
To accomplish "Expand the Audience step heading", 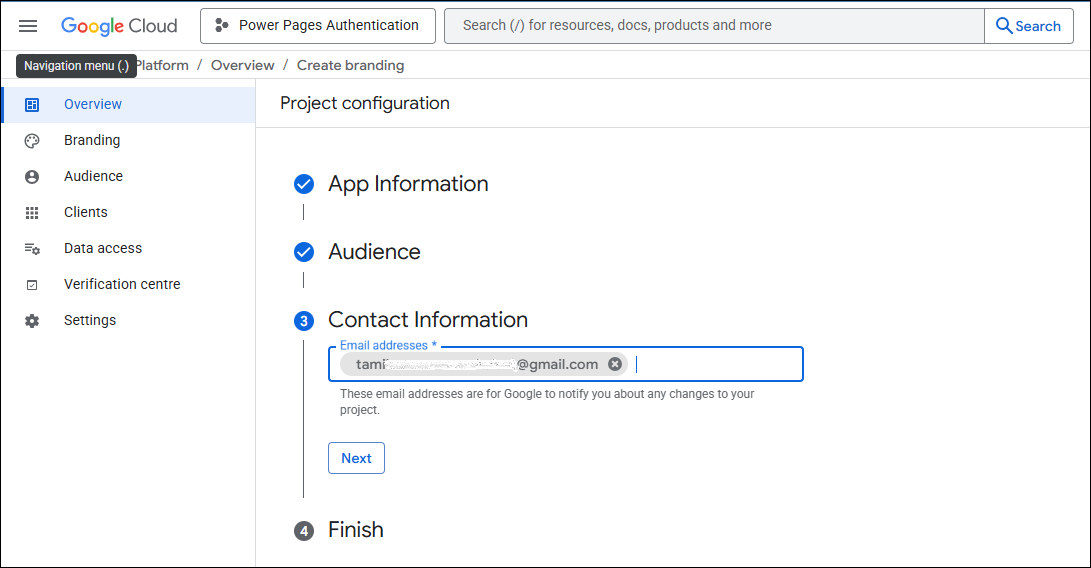I will click(x=374, y=251).
